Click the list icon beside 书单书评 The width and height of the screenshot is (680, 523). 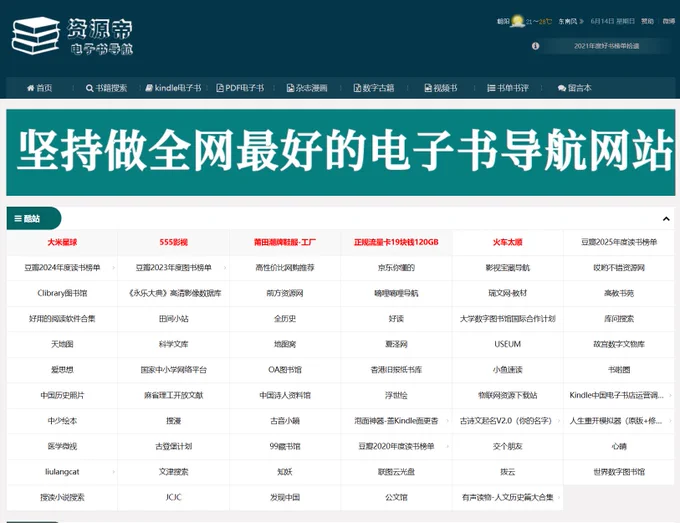click(491, 88)
